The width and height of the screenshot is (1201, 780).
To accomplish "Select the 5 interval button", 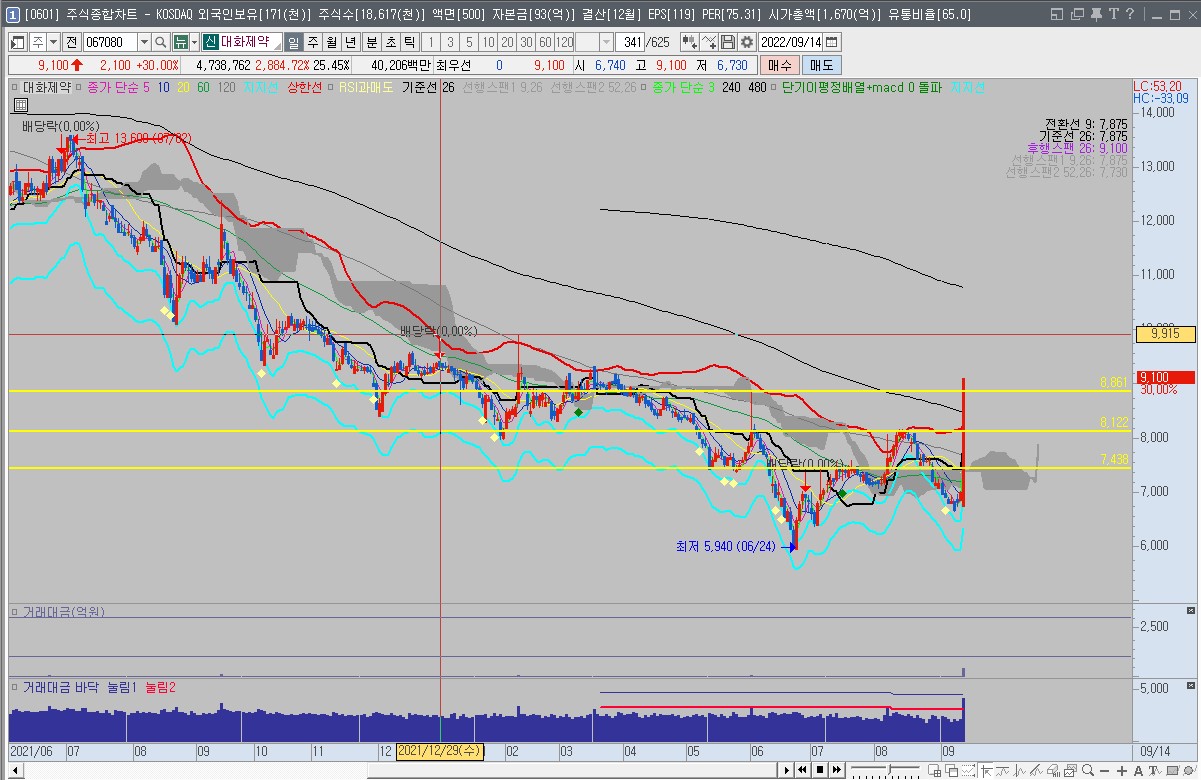I will tap(469, 42).
